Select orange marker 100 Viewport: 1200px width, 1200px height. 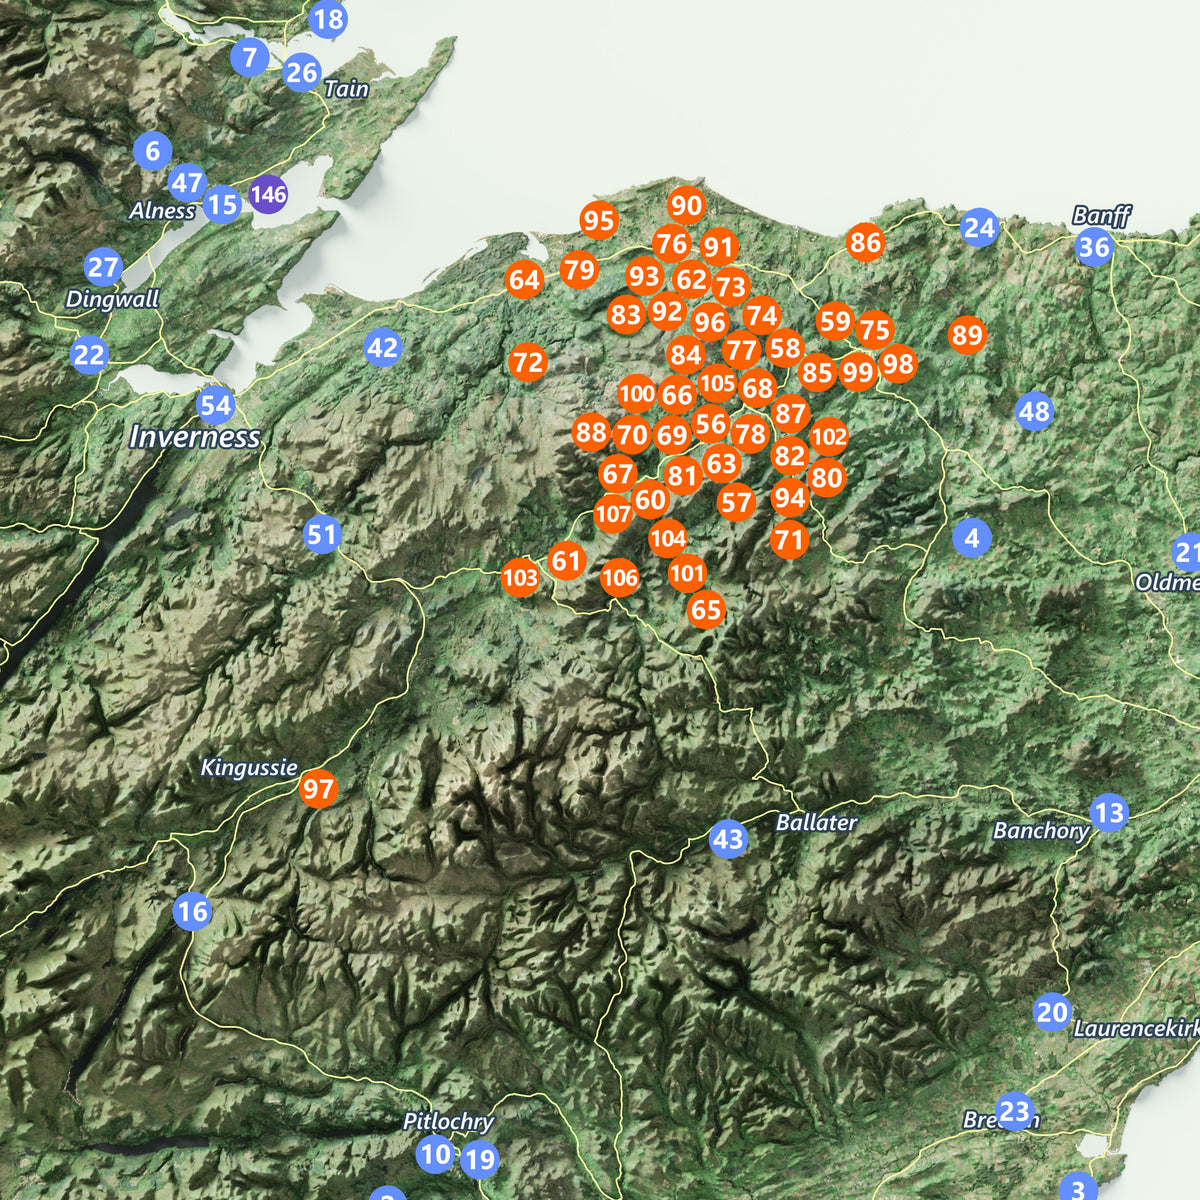tap(637, 394)
